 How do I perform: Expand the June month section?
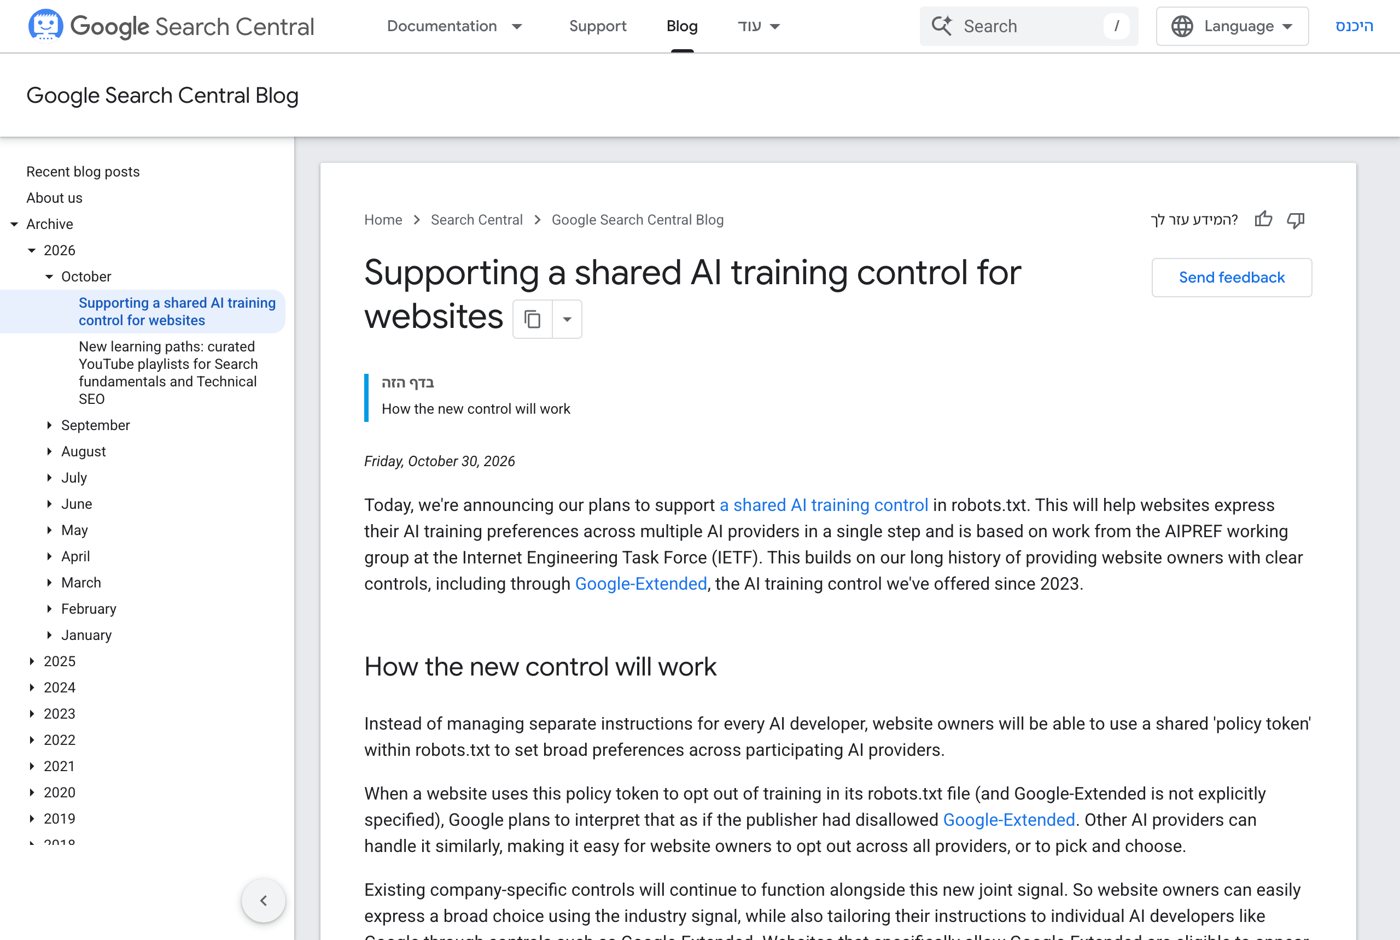click(x=49, y=504)
